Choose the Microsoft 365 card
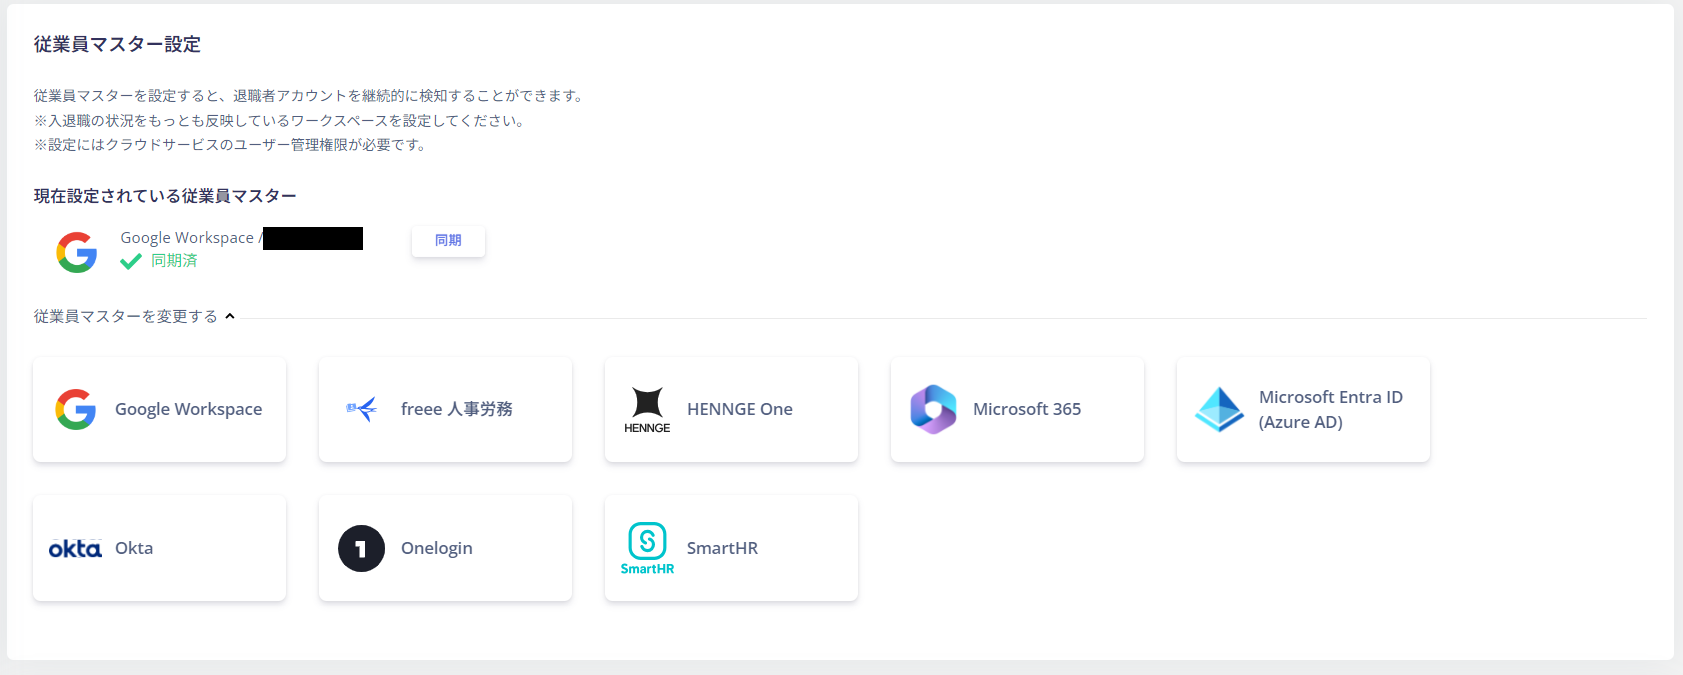1683x675 pixels. click(1016, 409)
